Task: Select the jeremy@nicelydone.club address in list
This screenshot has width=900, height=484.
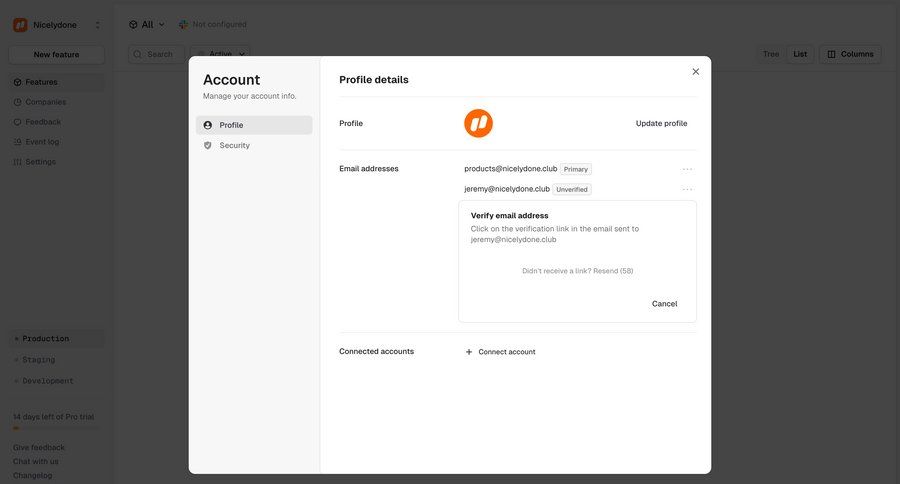Action: pyautogui.click(x=507, y=189)
